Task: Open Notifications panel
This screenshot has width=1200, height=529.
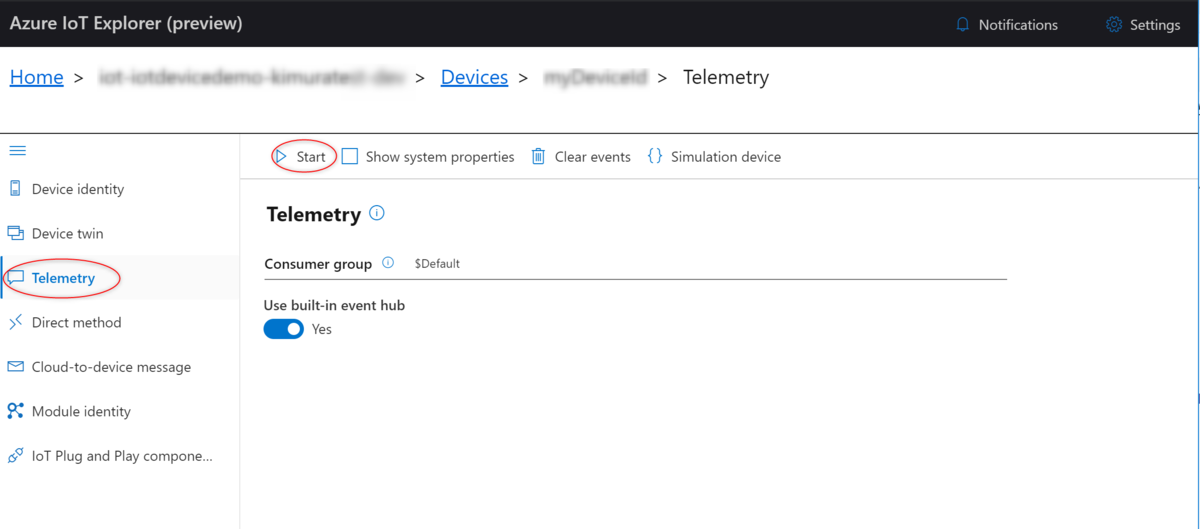Action: click(1007, 25)
